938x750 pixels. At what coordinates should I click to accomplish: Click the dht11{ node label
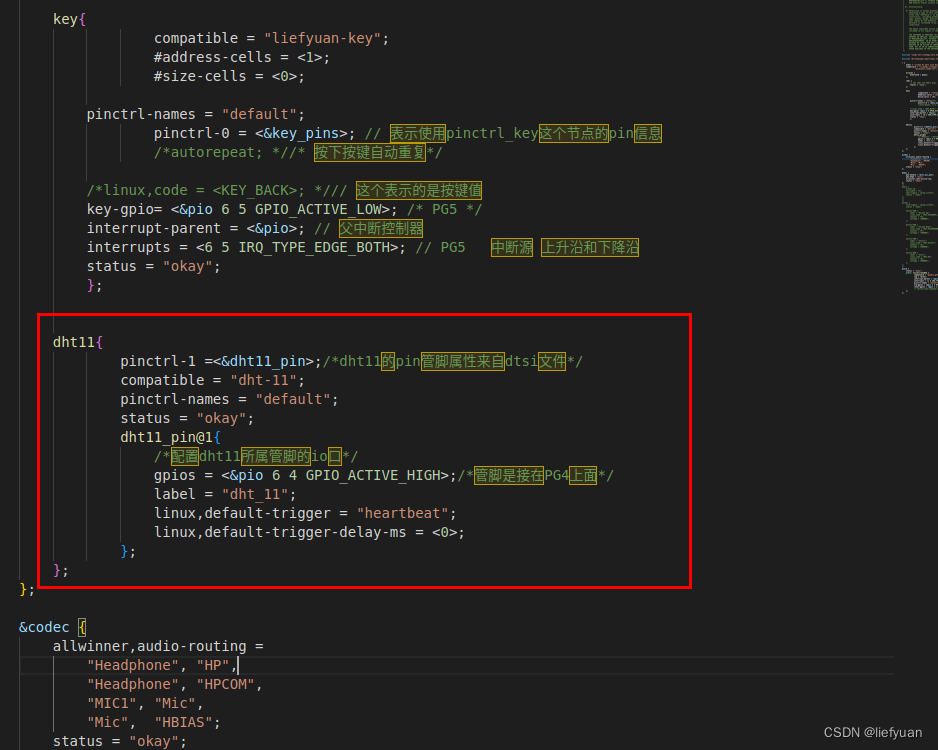(76, 341)
